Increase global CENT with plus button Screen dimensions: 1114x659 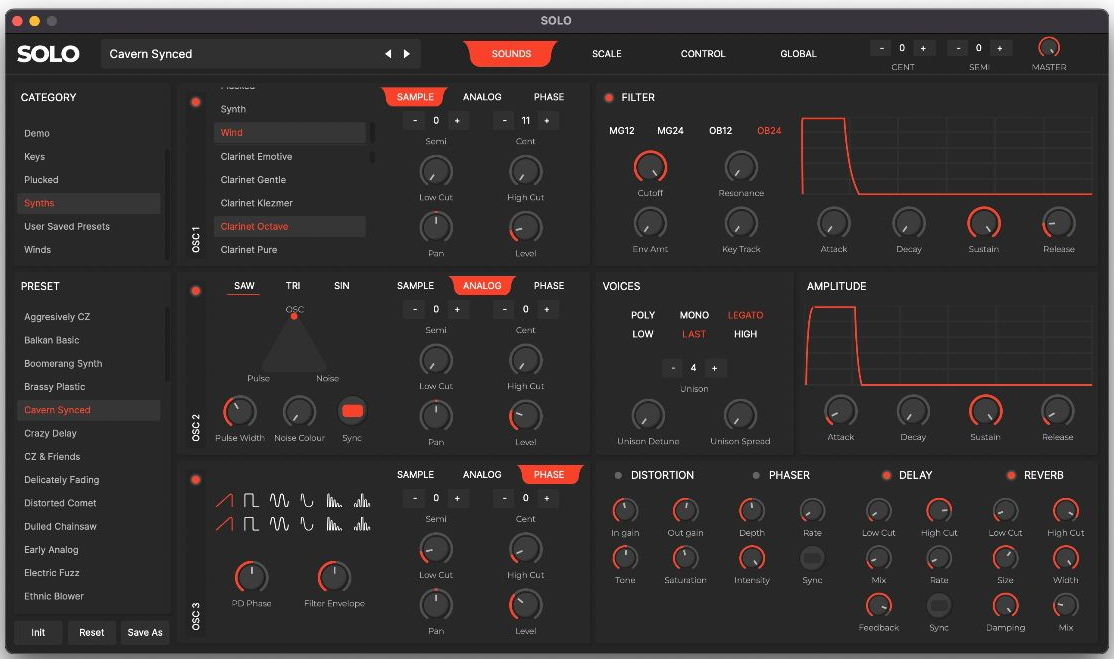(x=923, y=48)
